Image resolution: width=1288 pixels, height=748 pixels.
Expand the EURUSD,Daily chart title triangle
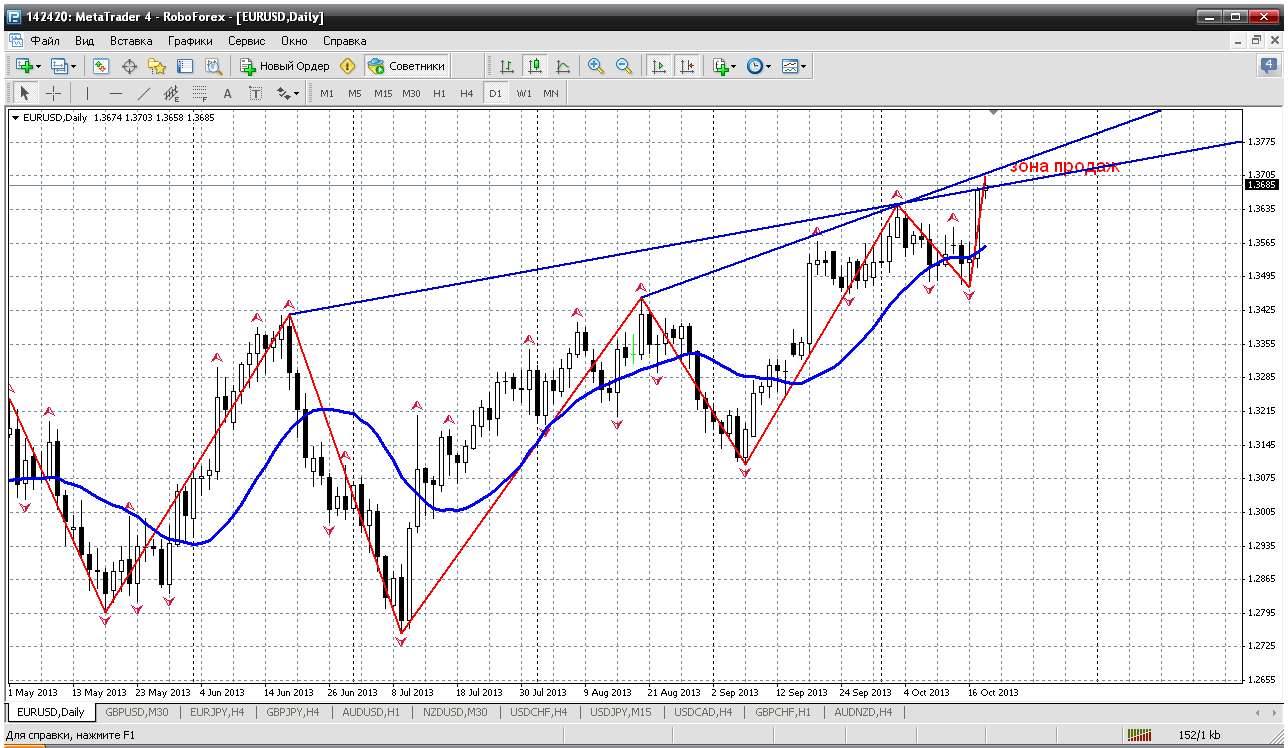pos(15,117)
